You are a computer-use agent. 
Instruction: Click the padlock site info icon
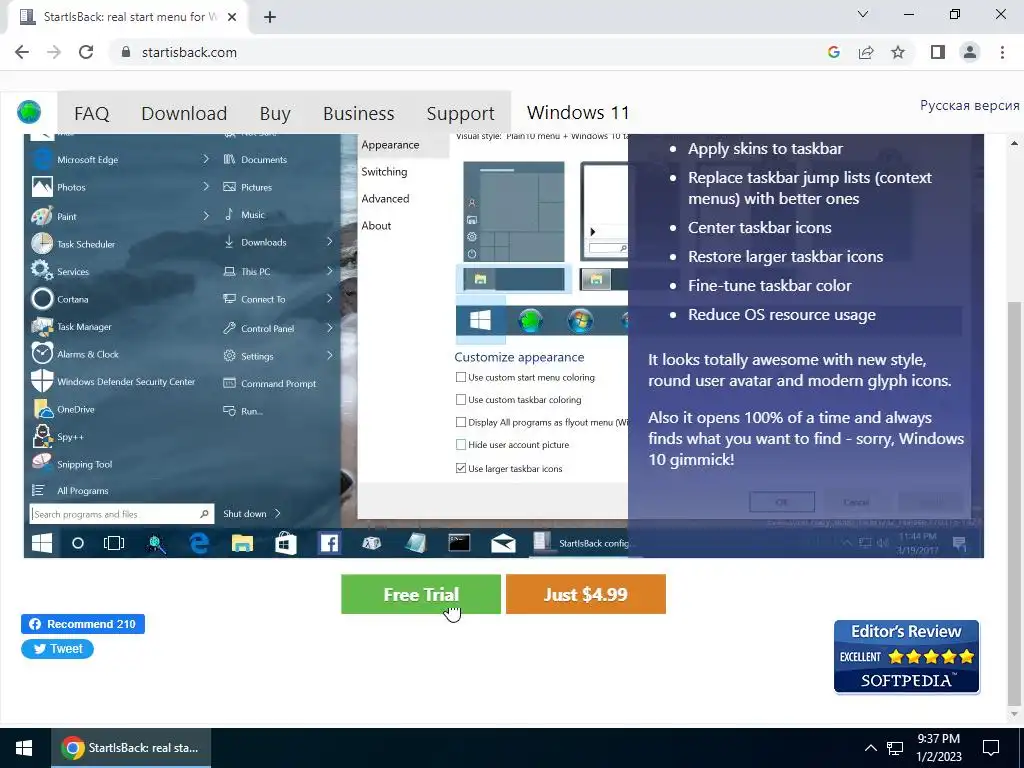127,52
